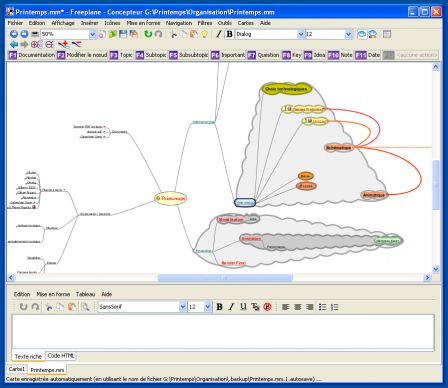The height and width of the screenshot is (388, 448).
Task: Open the zoom 50% dropdown
Action: 92,34
